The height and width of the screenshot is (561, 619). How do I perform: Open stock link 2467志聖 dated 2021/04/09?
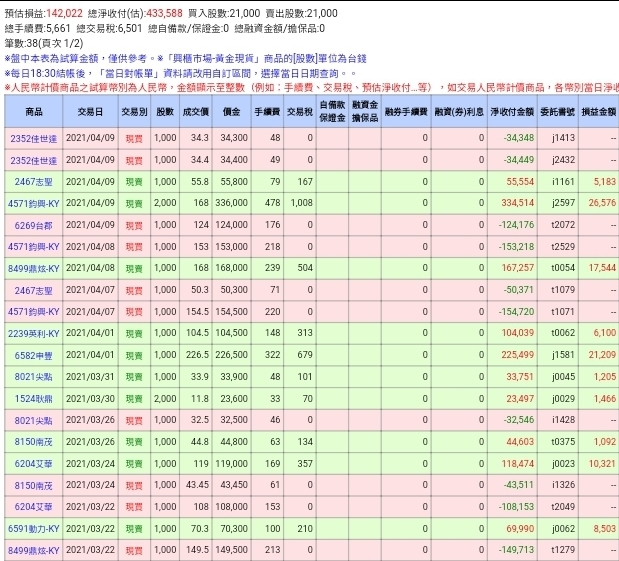pyautogui.click(x=34, y=182)
